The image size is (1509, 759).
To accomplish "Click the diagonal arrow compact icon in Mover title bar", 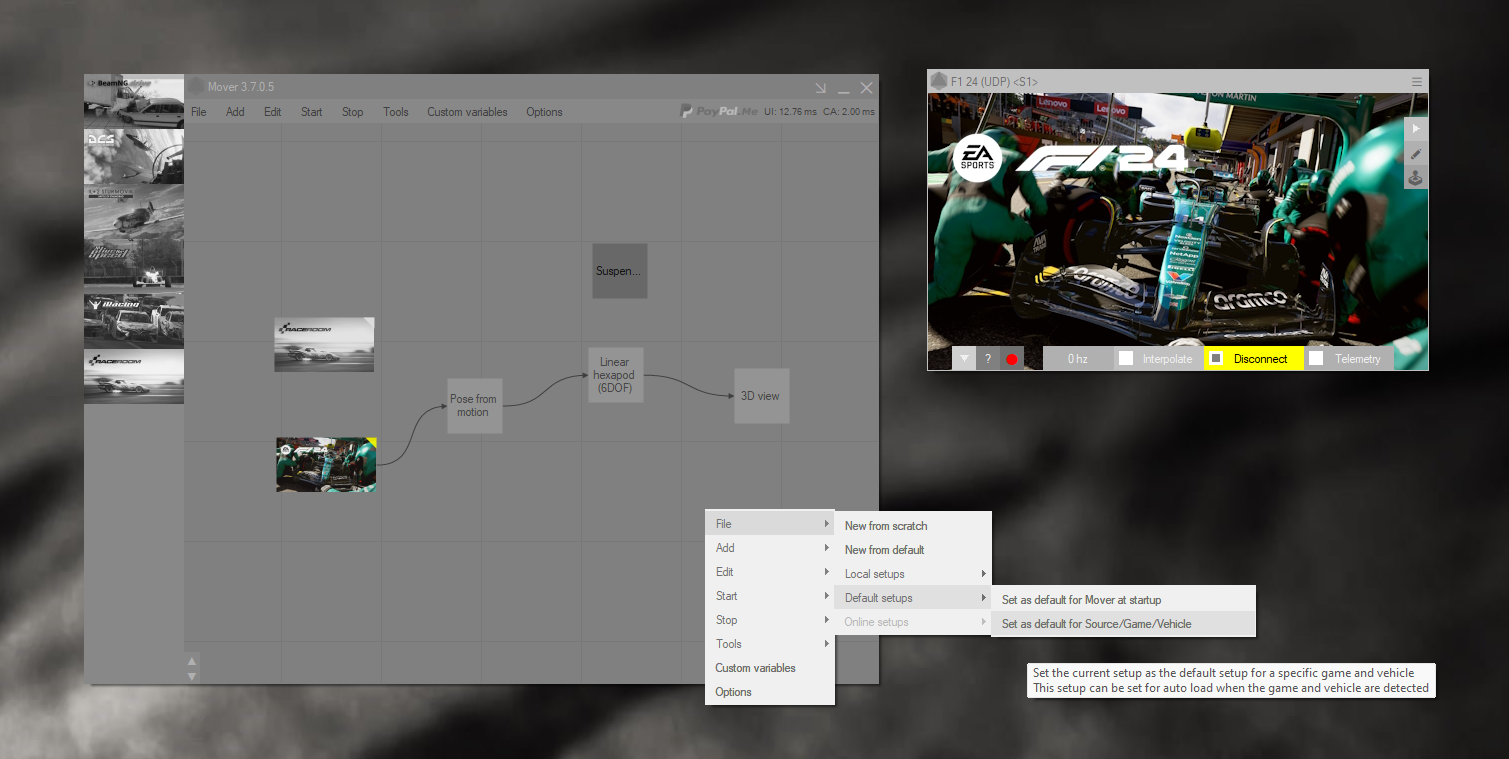I will coord(822,88).
